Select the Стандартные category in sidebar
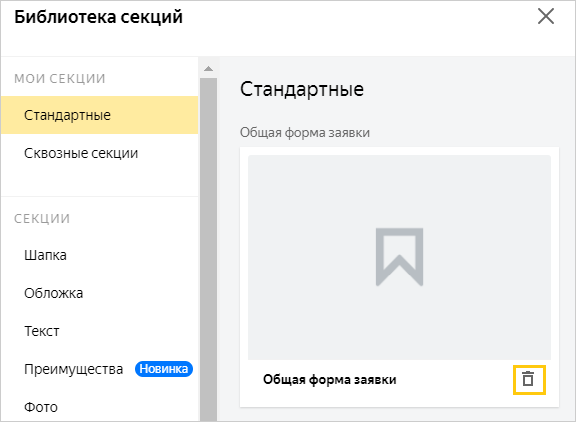576x422 pixels. (x=100, y=115)
